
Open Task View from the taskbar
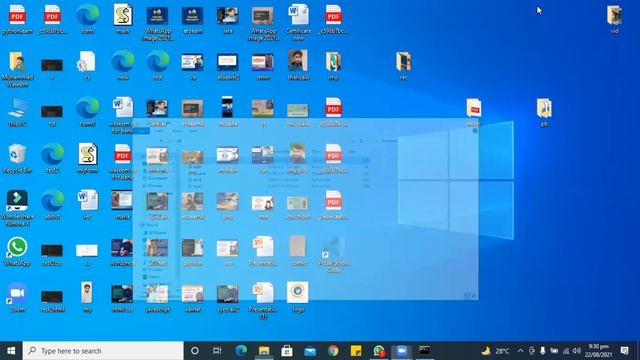point(217,351)
